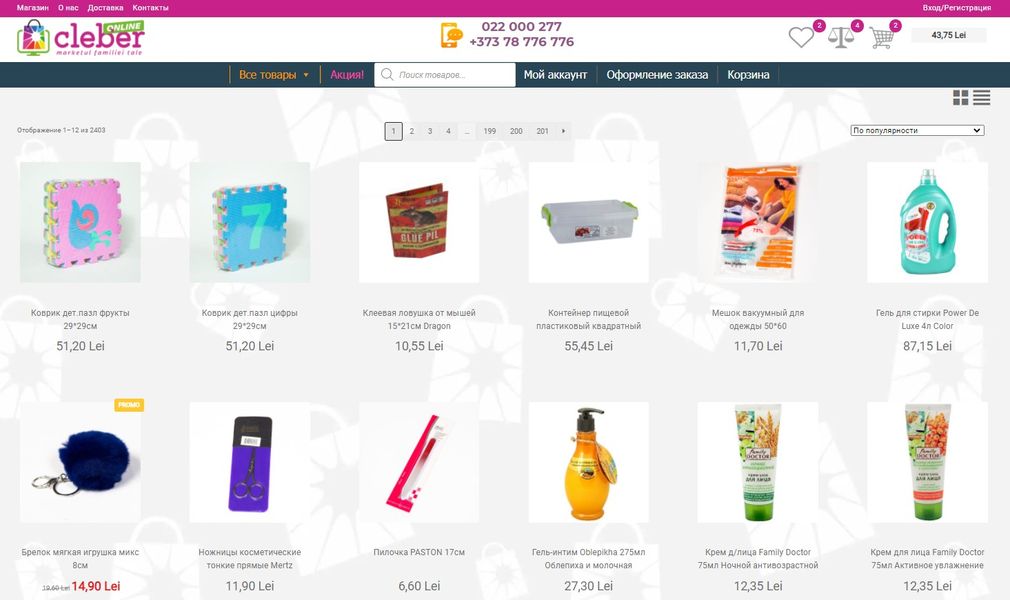The image size is (1010, 600).
Task: Switch to list view layout
Action: (982, 98)
